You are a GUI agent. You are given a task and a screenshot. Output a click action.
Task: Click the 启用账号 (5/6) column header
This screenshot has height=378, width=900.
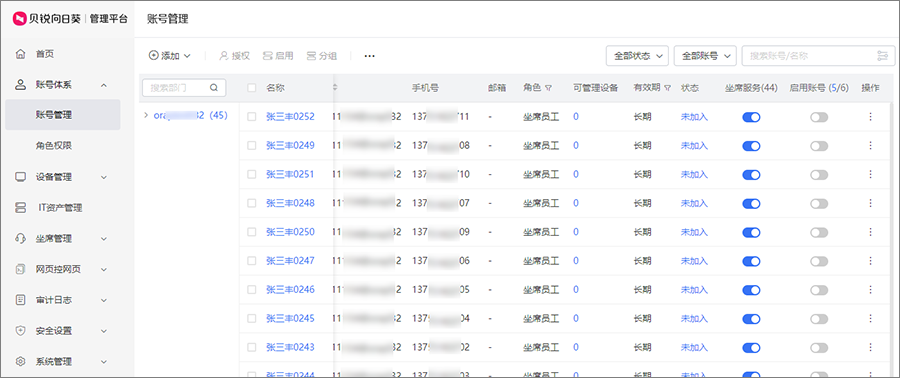819,88
